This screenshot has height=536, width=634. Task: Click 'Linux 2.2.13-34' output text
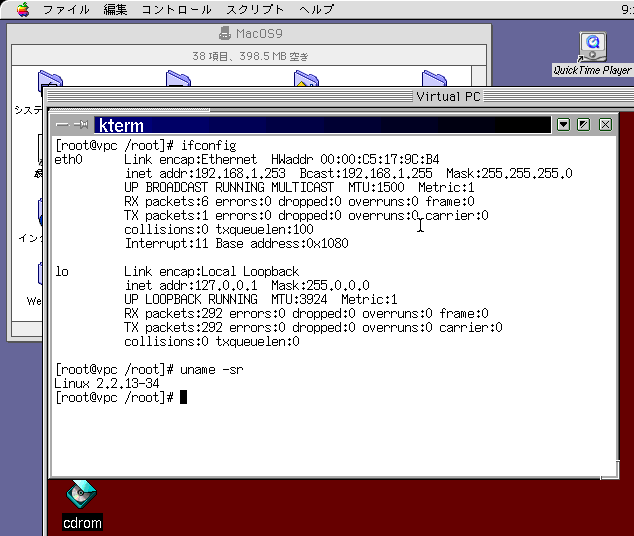107,383
